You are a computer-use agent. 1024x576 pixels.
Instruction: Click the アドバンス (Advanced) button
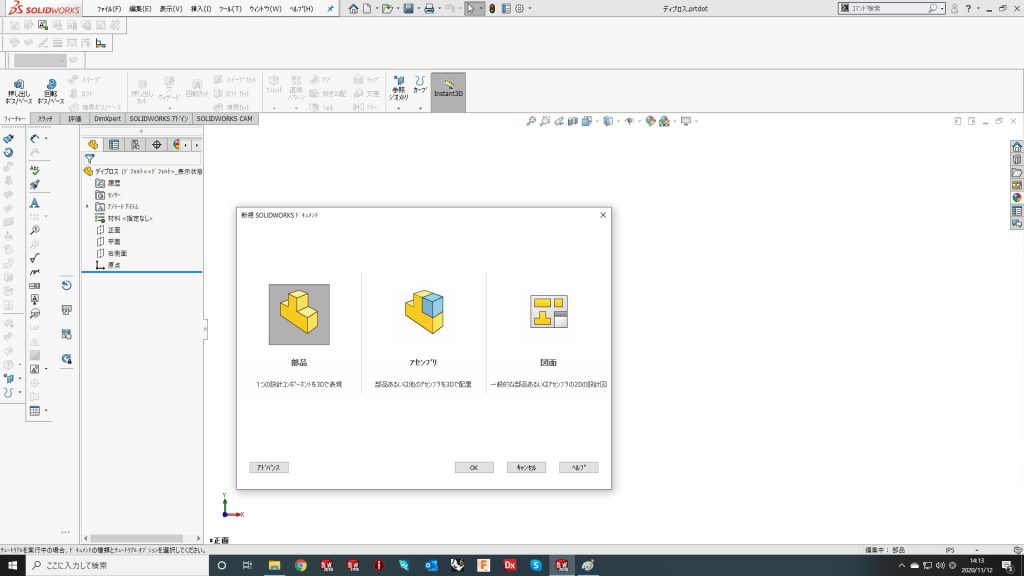pos(268,468)
